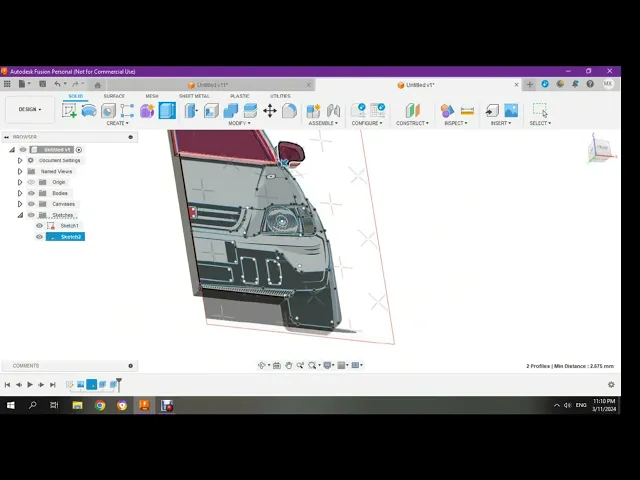Image resolution: width=640 pixels, height=480 pixels.
Task: Toggle visibility eye for Origin folder
Action: coord(31,182)
